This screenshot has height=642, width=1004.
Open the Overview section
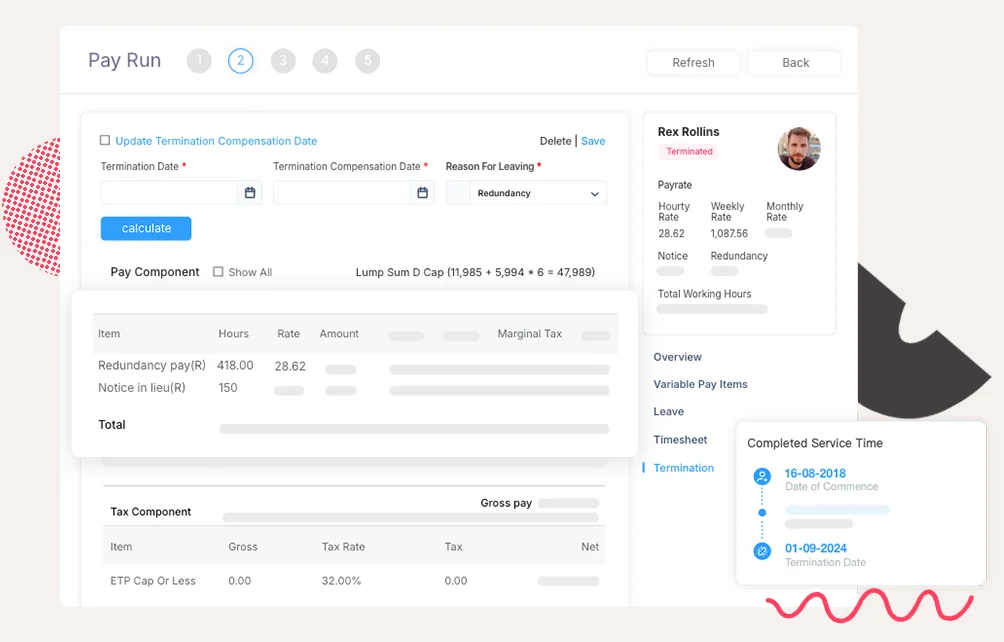[x=677, y=357]
